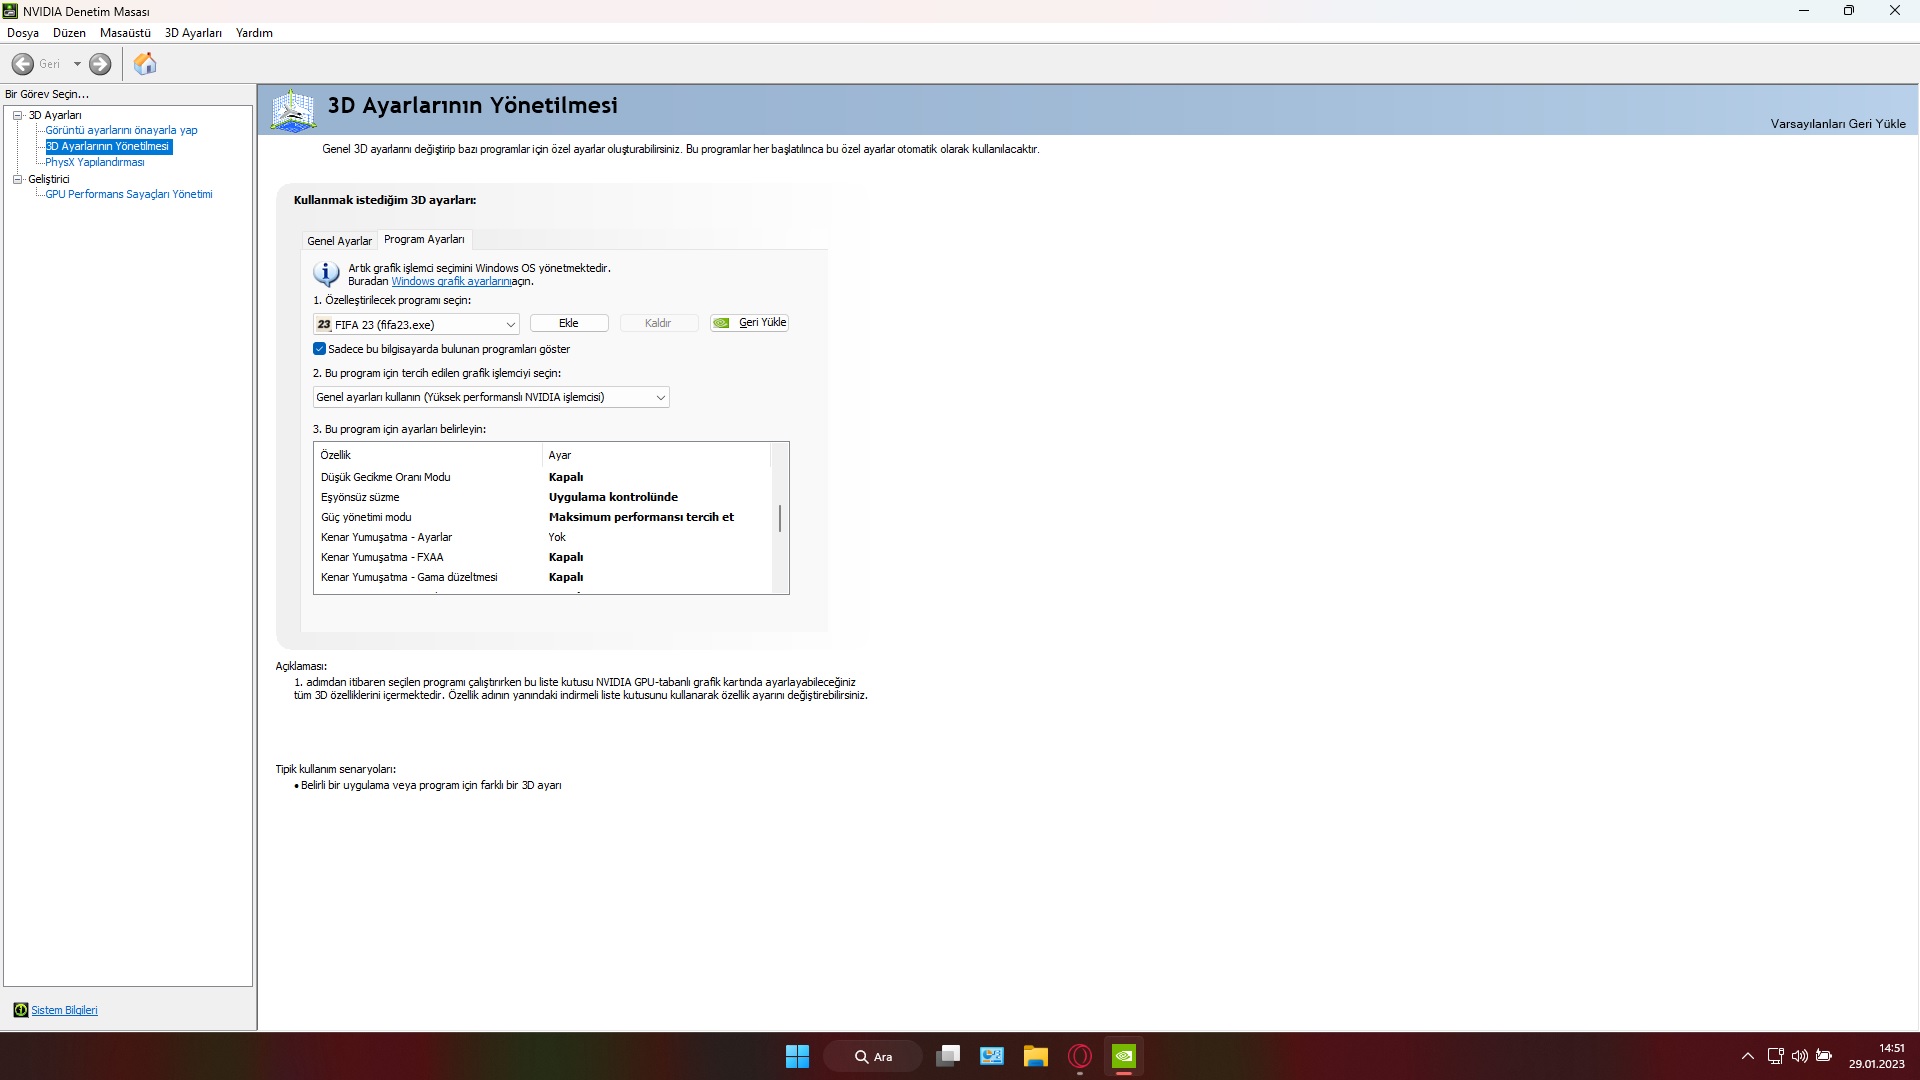The width and height of the screenshot is (1920, 1080).
Task: Open the back history dropdown arrow
Action: 77,64
